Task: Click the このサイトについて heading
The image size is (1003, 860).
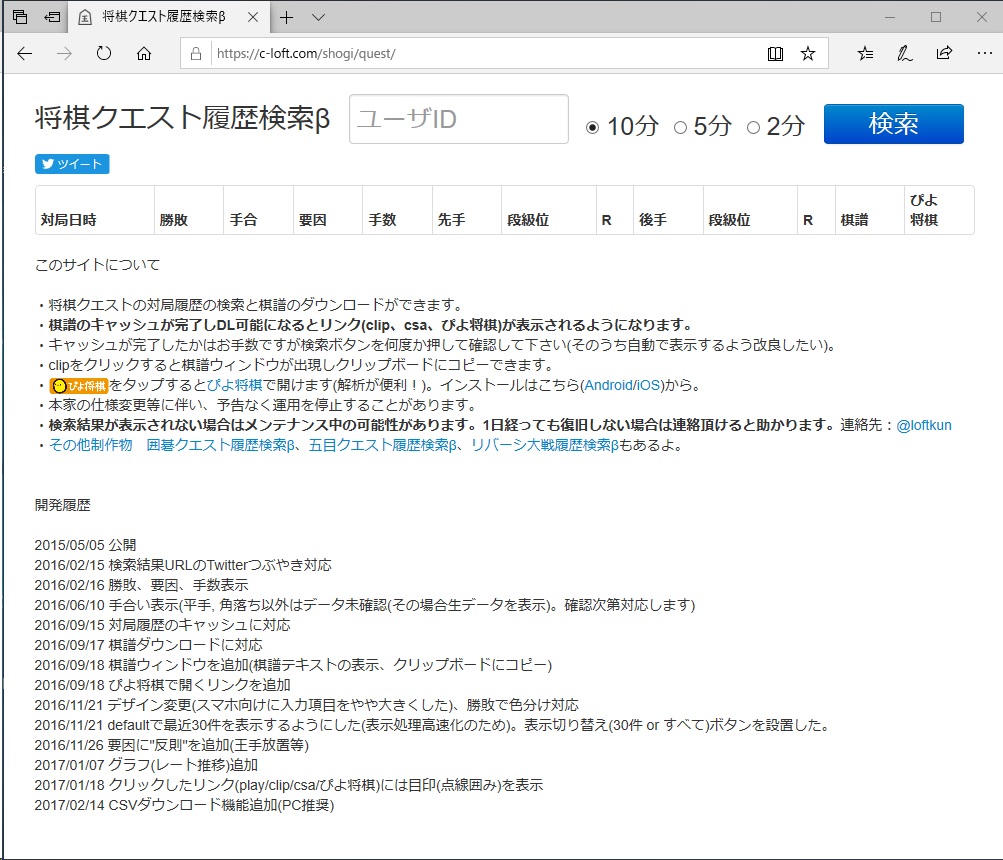Action: 97,265
